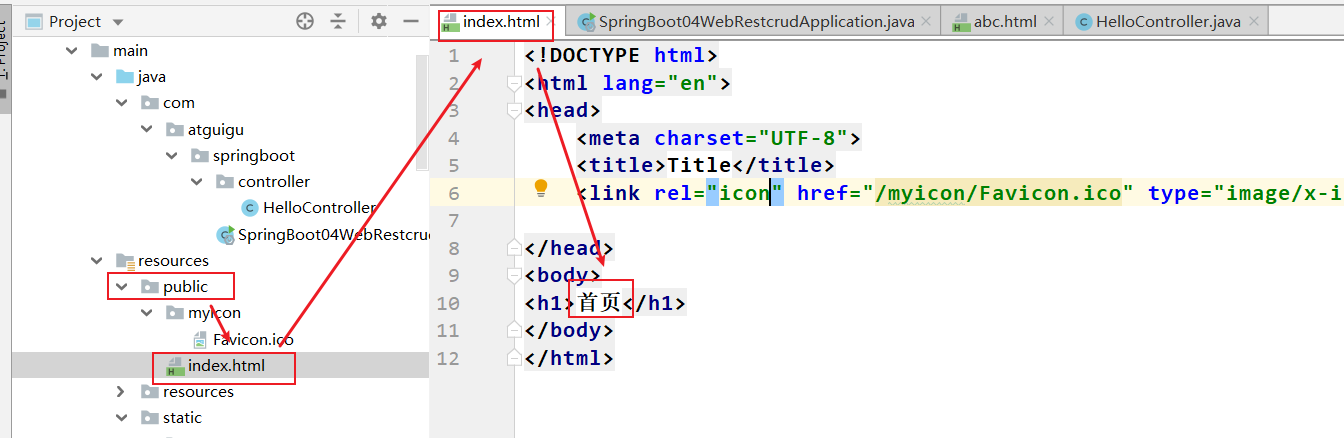
Task: Click the HelloController class icon in tree
Action: [x=250, y=208]
